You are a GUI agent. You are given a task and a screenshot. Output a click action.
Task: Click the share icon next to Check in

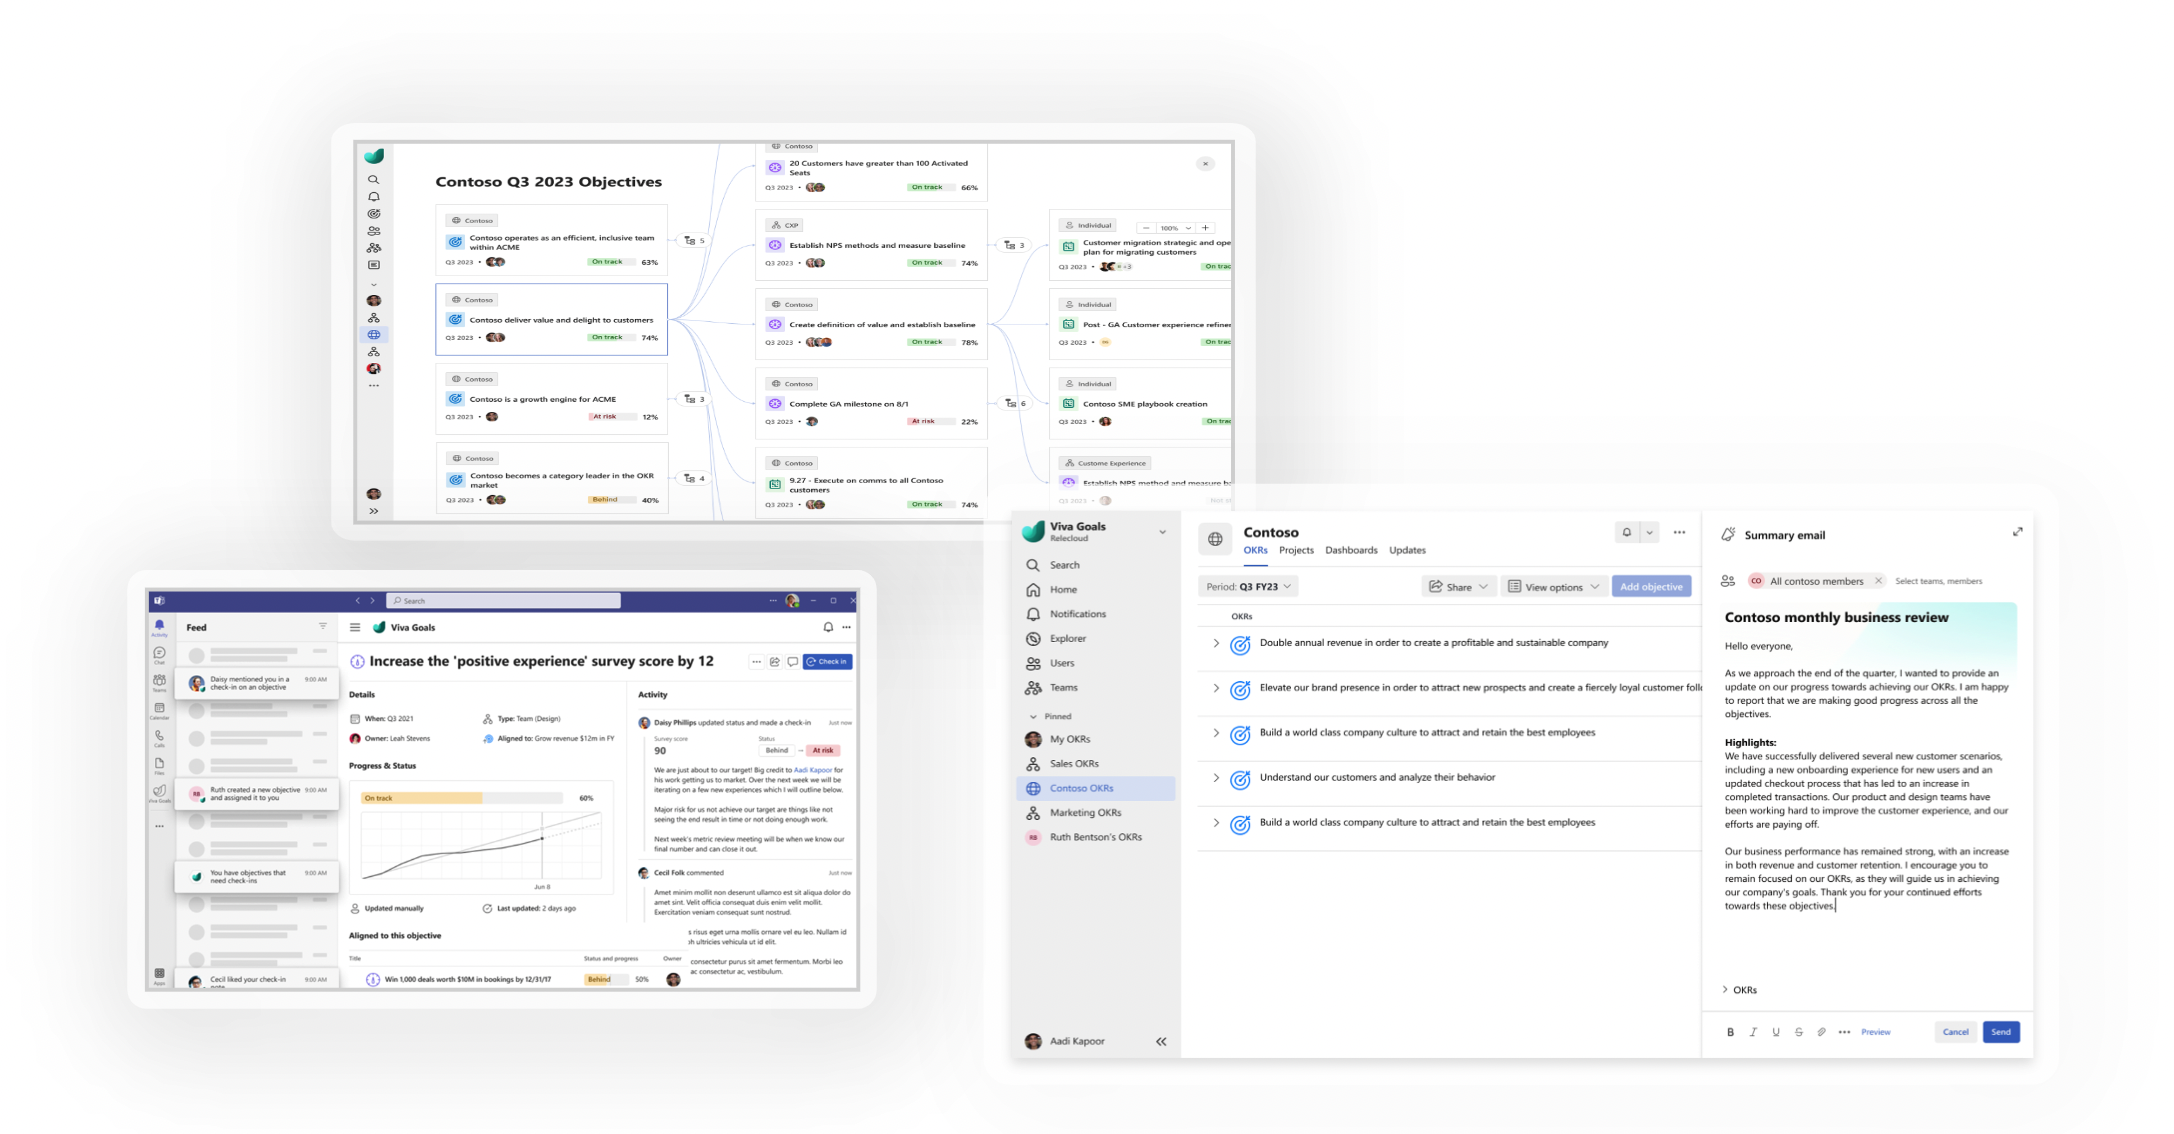click(x=775, y=662)
